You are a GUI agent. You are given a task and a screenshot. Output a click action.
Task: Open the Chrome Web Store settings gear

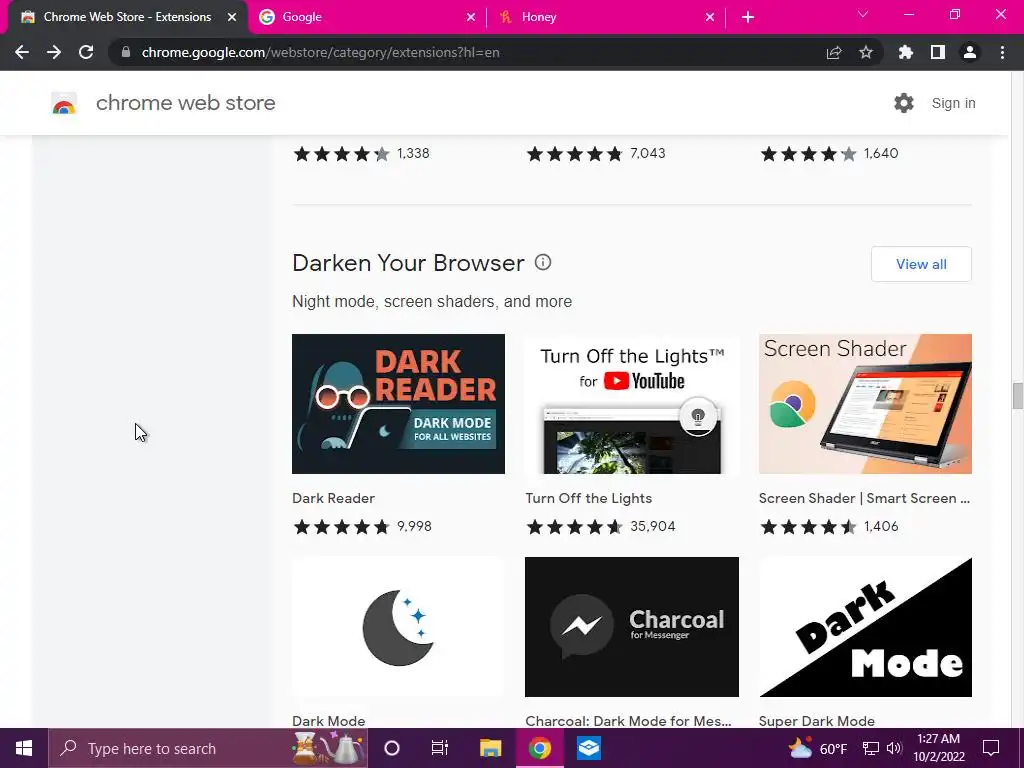[904, 103]
